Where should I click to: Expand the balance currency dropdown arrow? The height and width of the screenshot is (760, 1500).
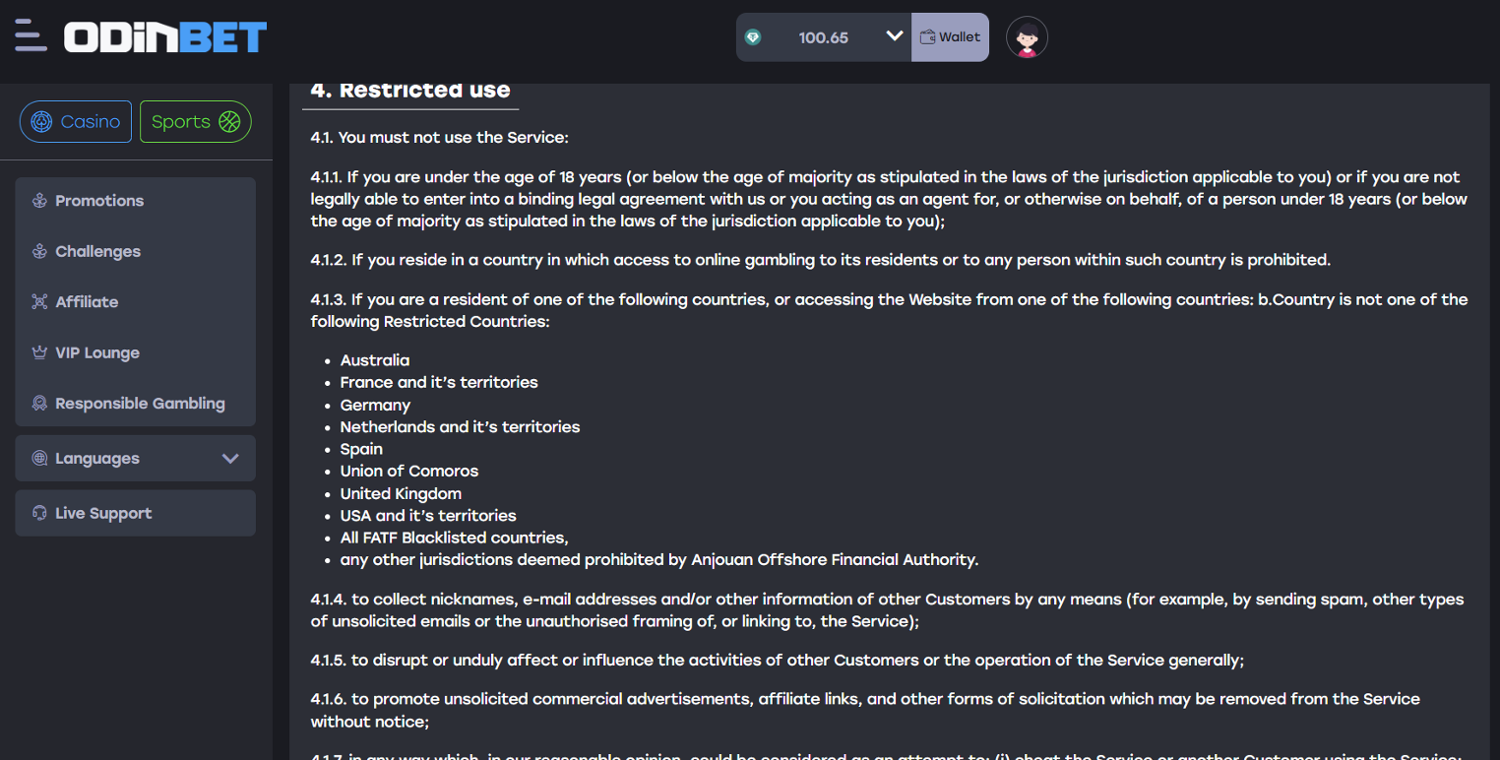pyautogui.click(x=894, y=37)
